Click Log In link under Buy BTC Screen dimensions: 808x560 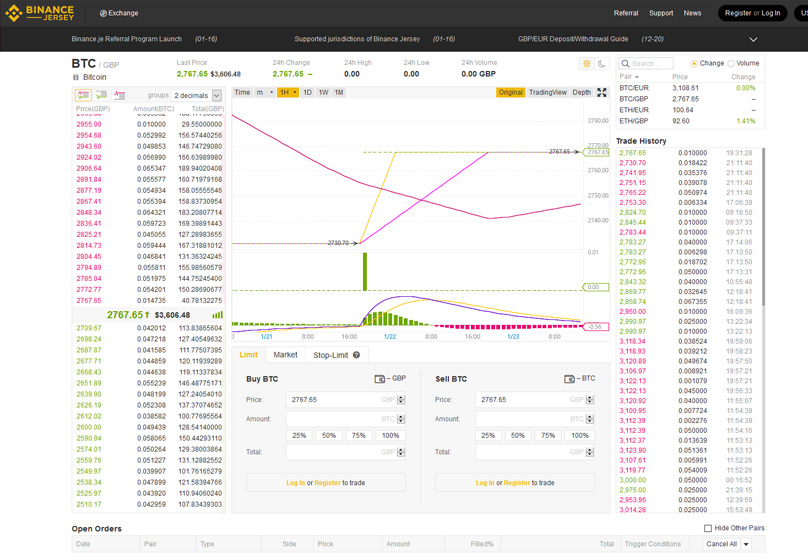pyautogui.click(x=295, y=483)
